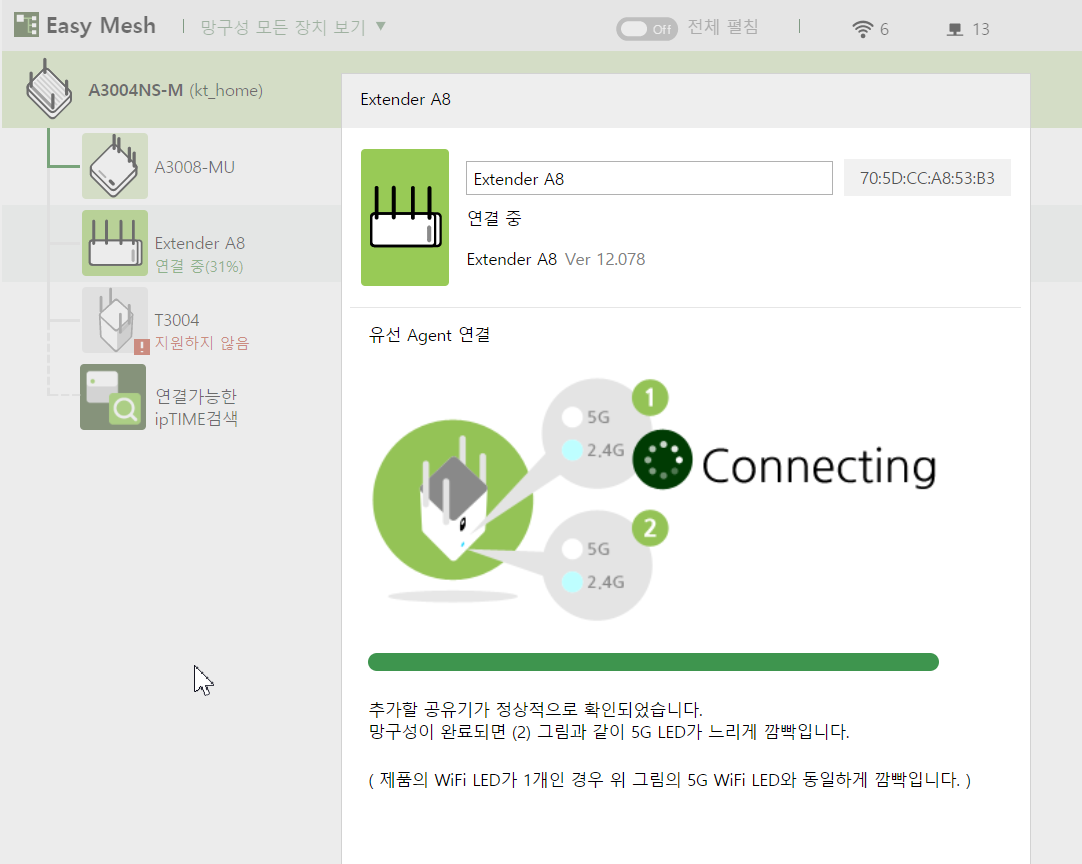Click the A3008-MU router icon

pos(115,166)
